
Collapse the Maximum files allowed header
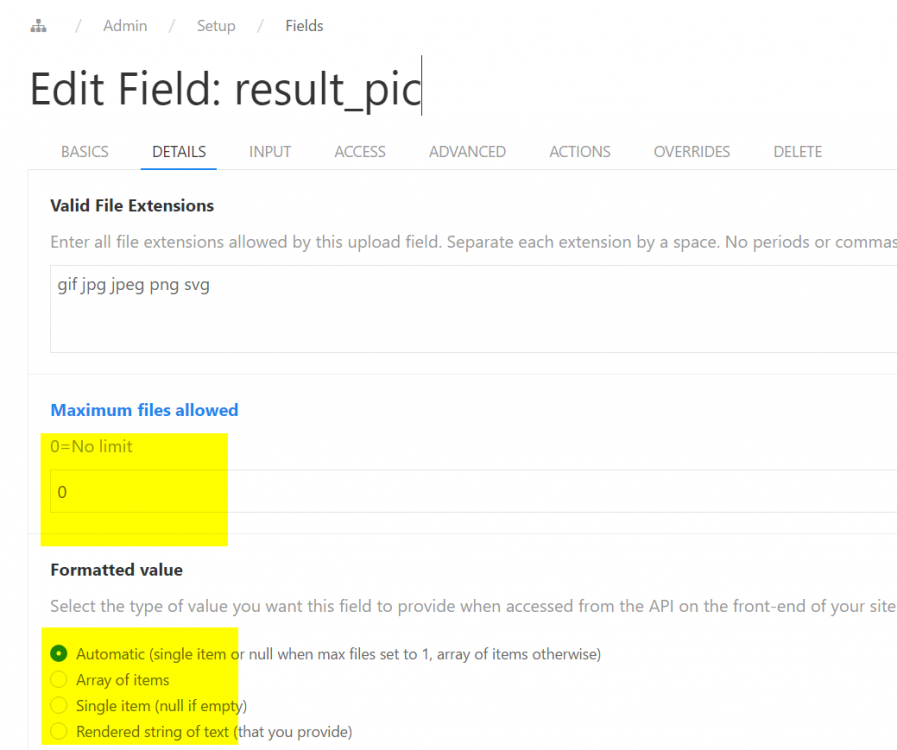pyautogui.click(x=144, y=410)
